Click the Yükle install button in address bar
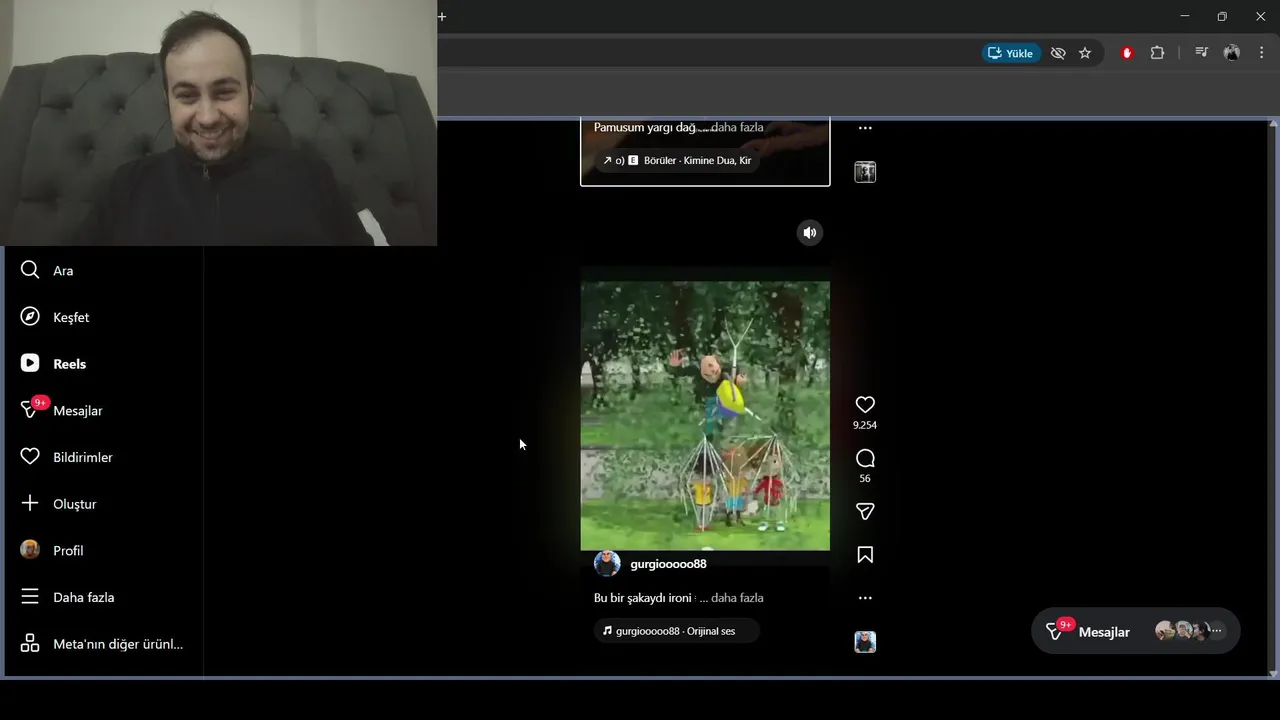The height and width of the screenshot is (720, 1280). [1011, 53]
